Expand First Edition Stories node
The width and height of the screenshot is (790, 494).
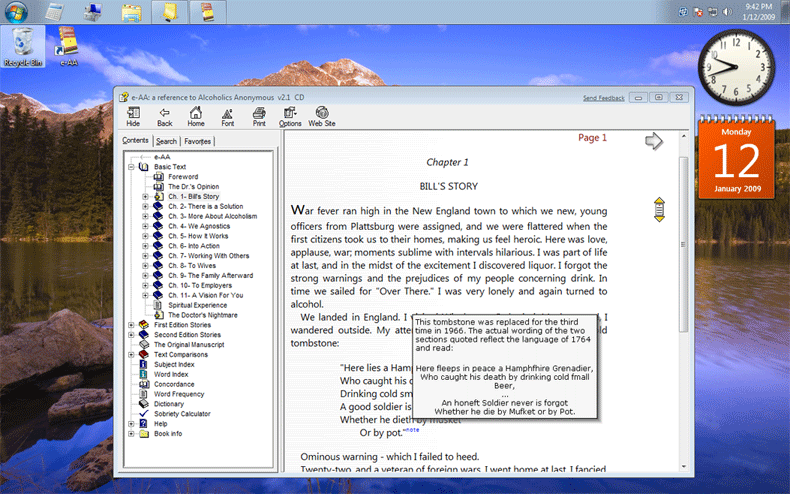click(131, 325)
